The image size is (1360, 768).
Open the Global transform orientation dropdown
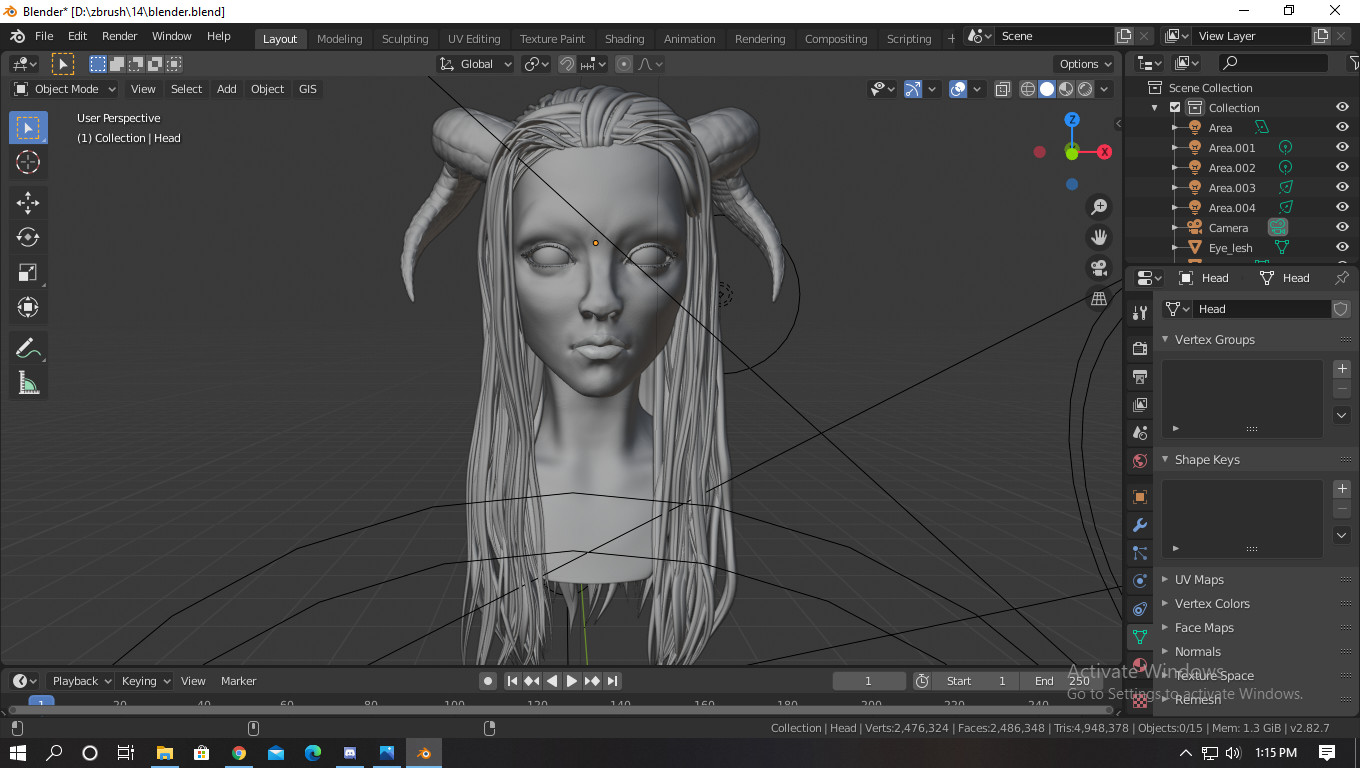tap(476, 64)
